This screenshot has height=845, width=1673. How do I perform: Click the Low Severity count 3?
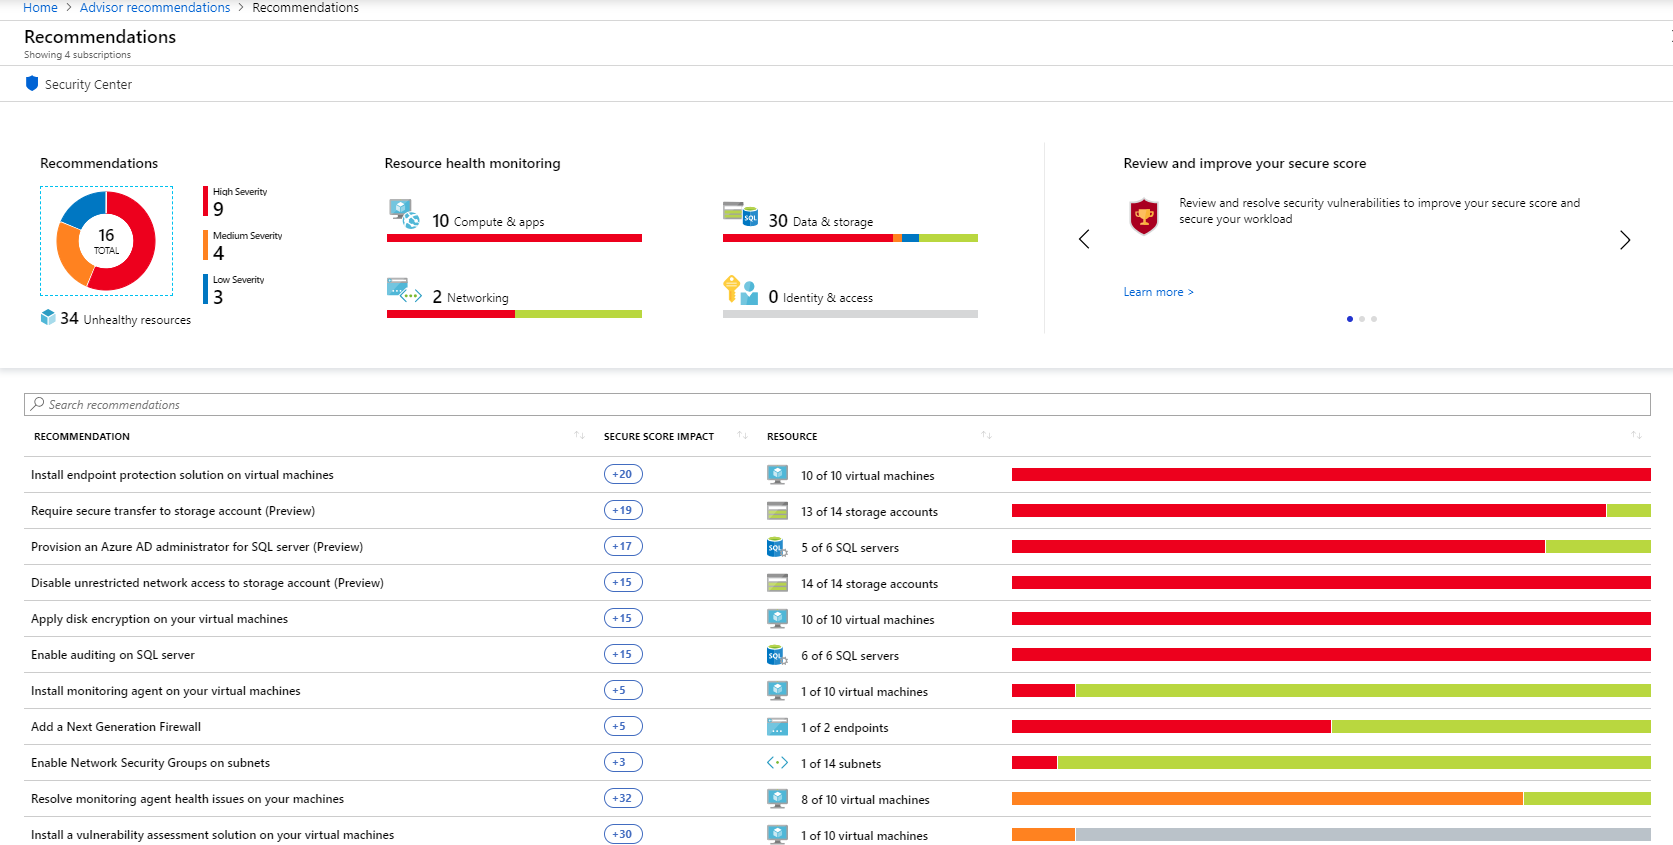pyautogui.click(x=219, y=297)
